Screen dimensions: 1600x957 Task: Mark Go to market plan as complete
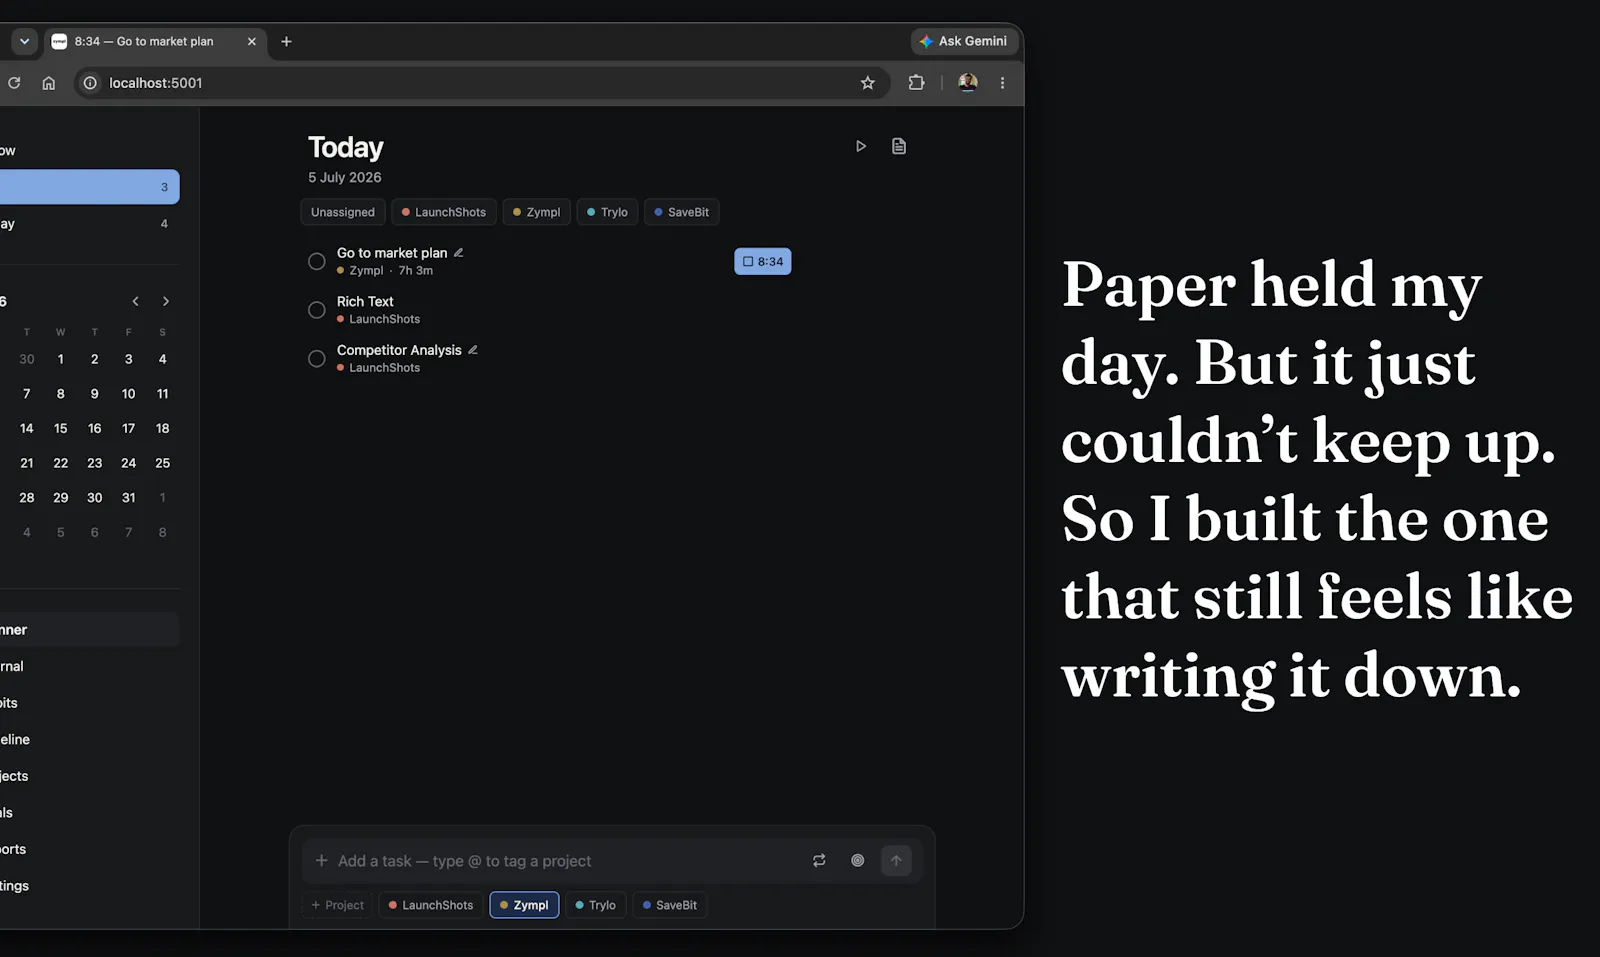pos(317,261)
